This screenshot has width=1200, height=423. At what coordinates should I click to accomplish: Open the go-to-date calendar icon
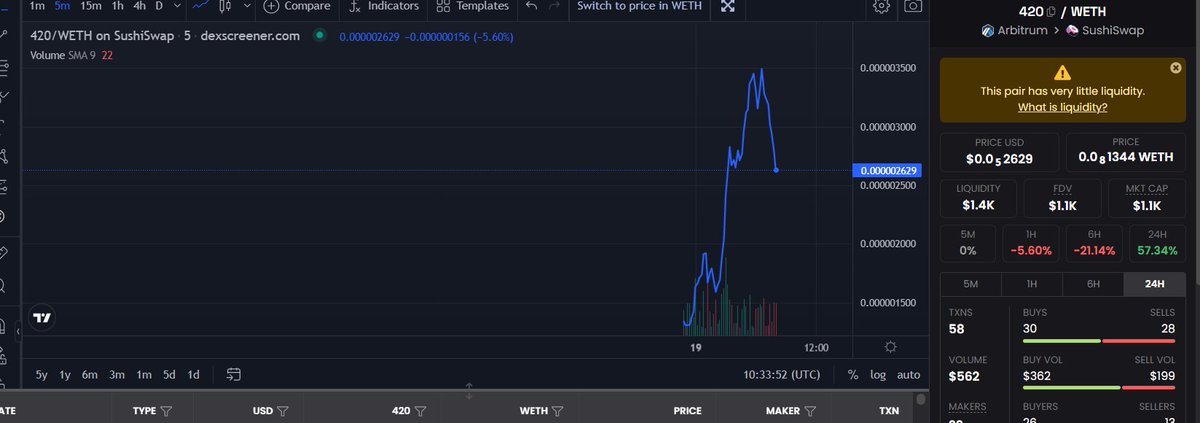233,375
